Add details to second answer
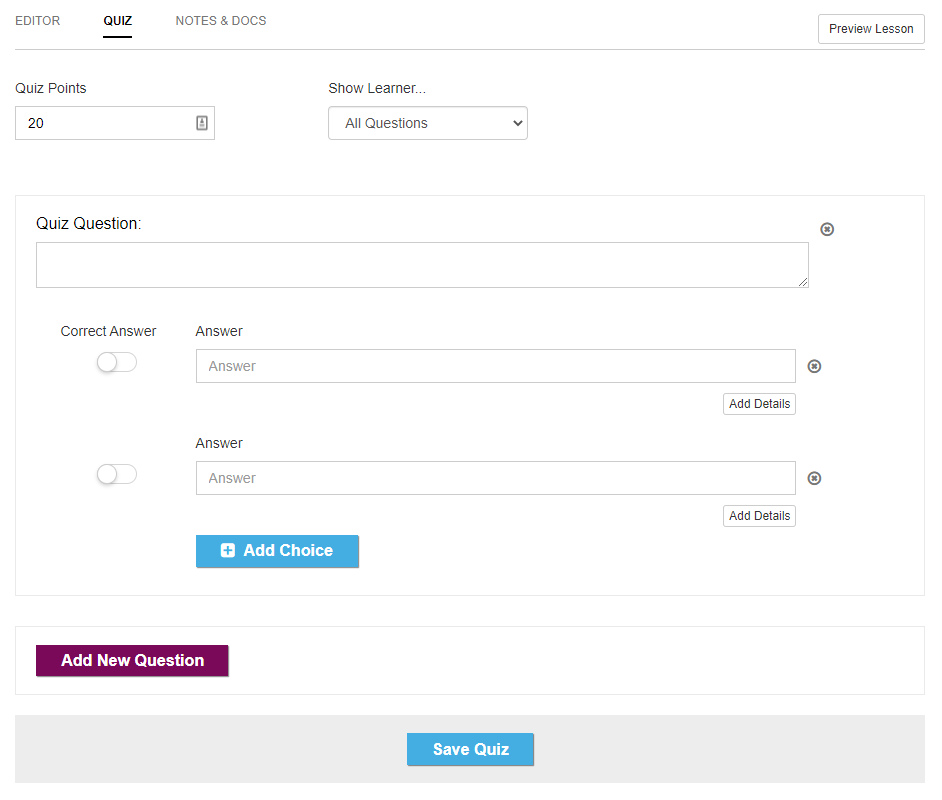The height and width of the screenshot is (800, 942). [x=759, y=515]
